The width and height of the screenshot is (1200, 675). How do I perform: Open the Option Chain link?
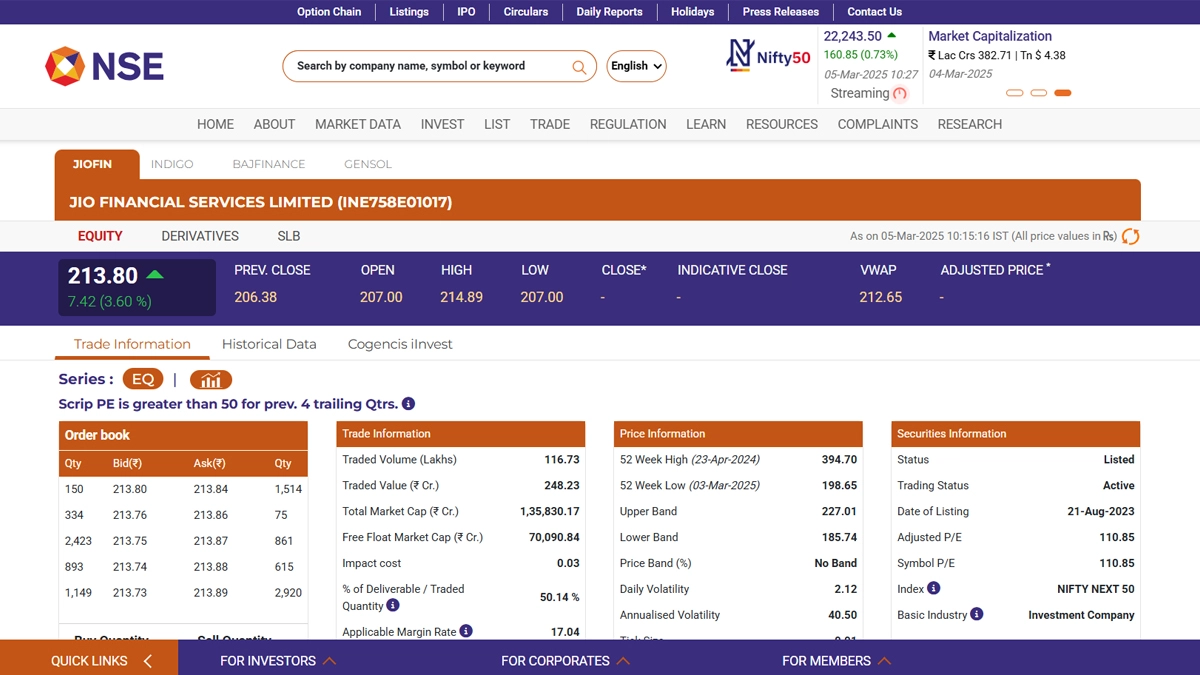329,12
